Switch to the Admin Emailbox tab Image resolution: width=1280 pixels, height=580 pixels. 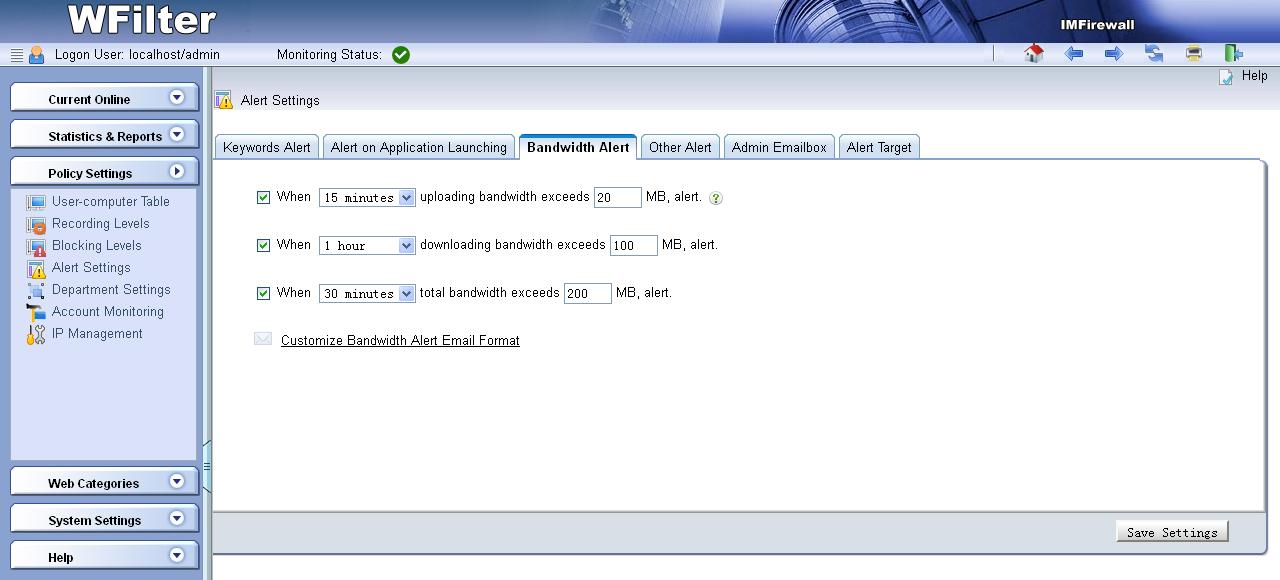tap(779, 147)
